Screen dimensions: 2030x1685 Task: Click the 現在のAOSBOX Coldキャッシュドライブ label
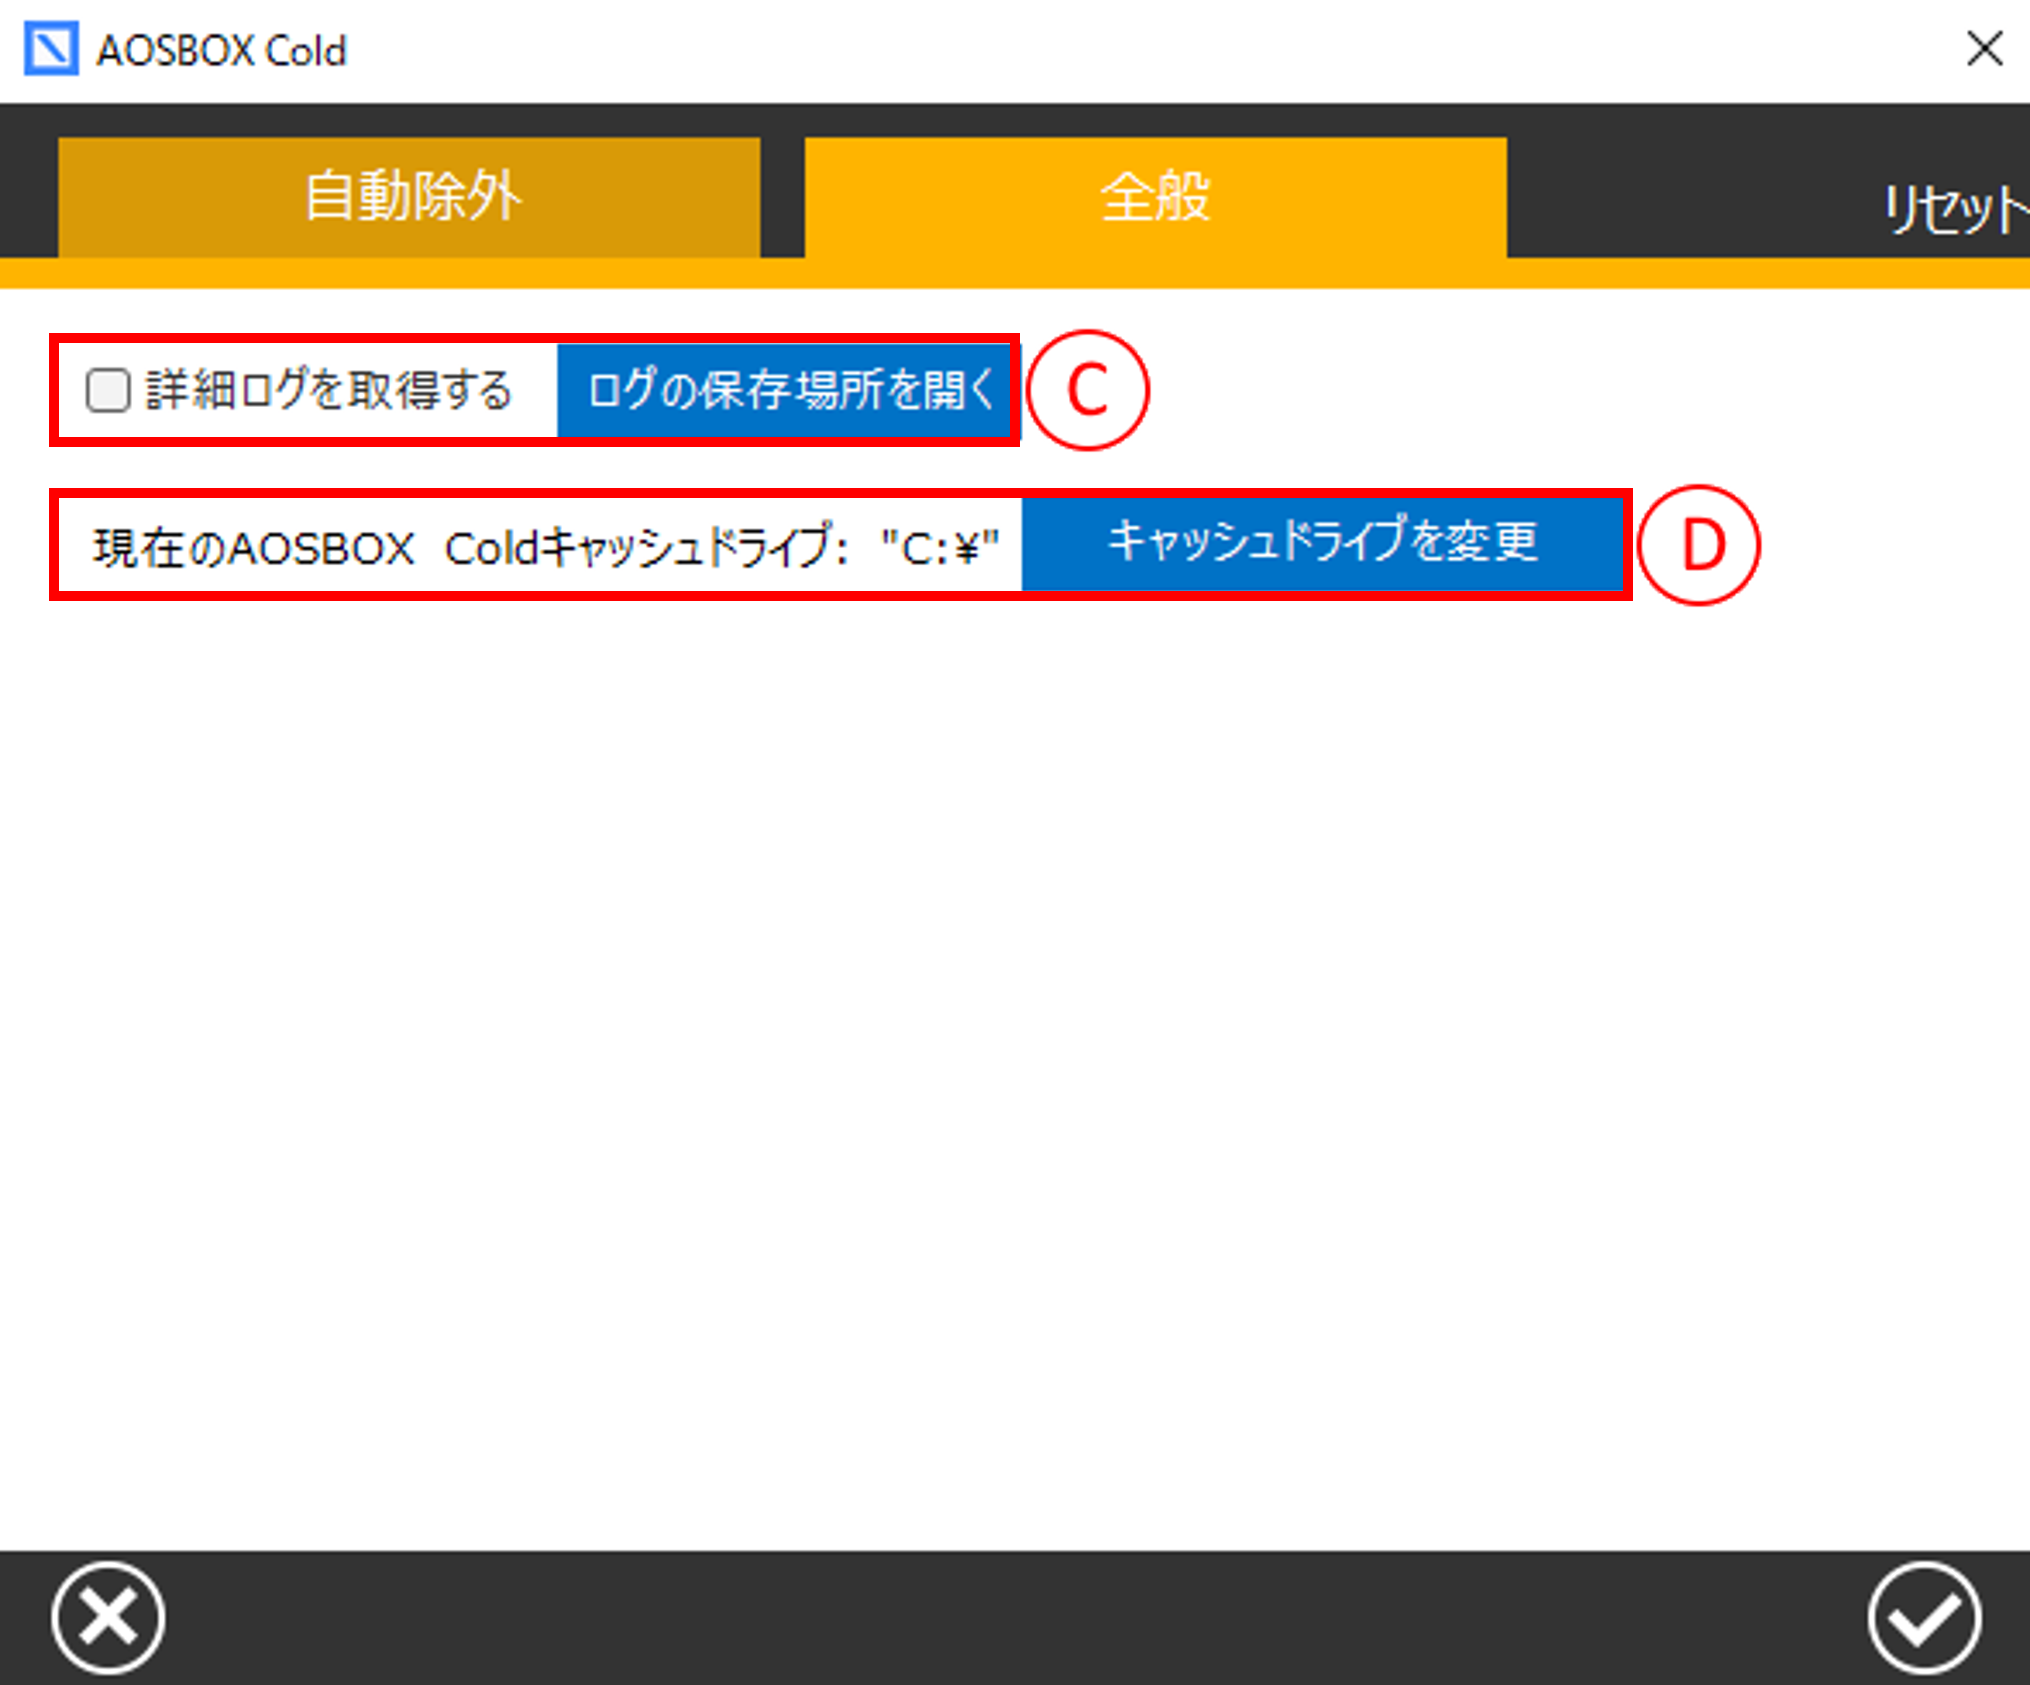coord(470,547)
